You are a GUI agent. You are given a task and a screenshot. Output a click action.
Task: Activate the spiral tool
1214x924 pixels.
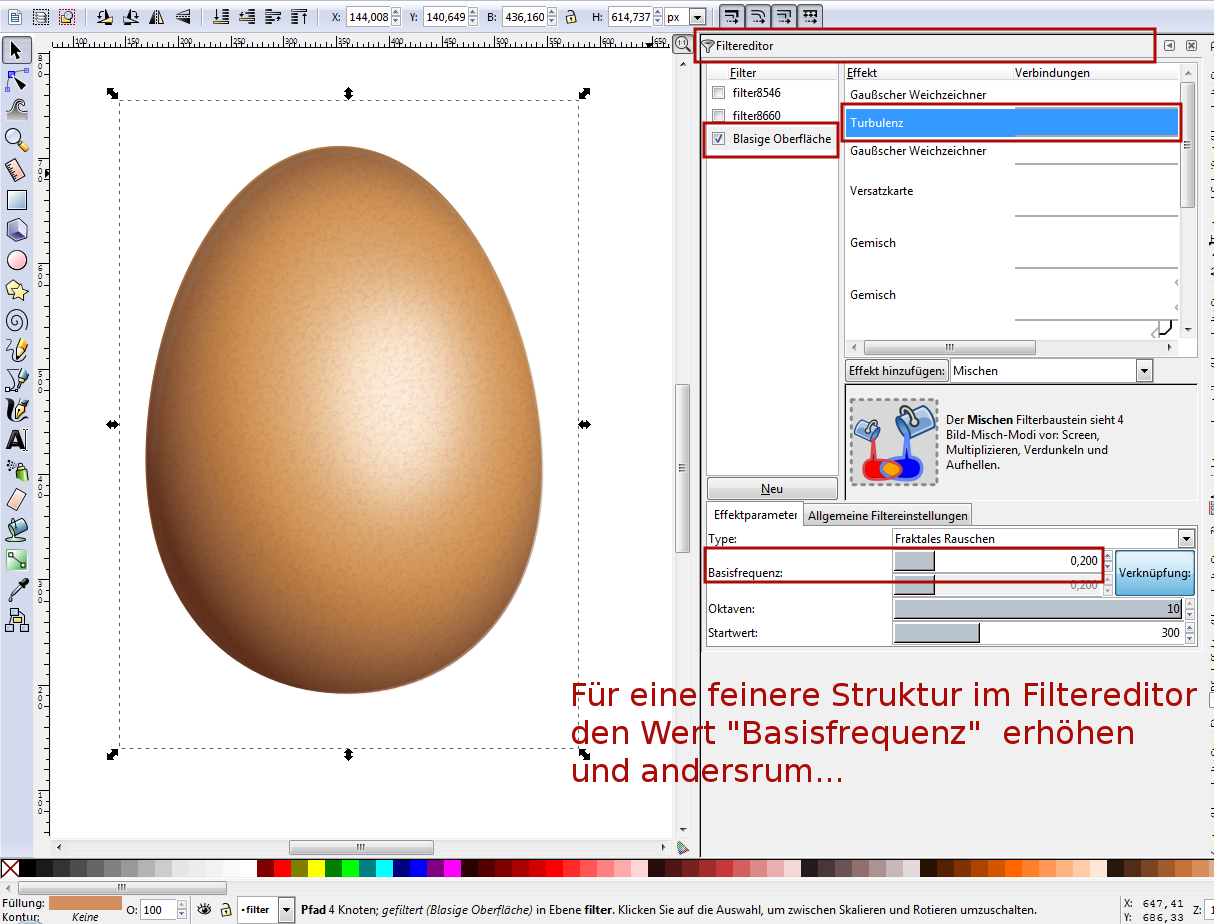click(17, 320)
